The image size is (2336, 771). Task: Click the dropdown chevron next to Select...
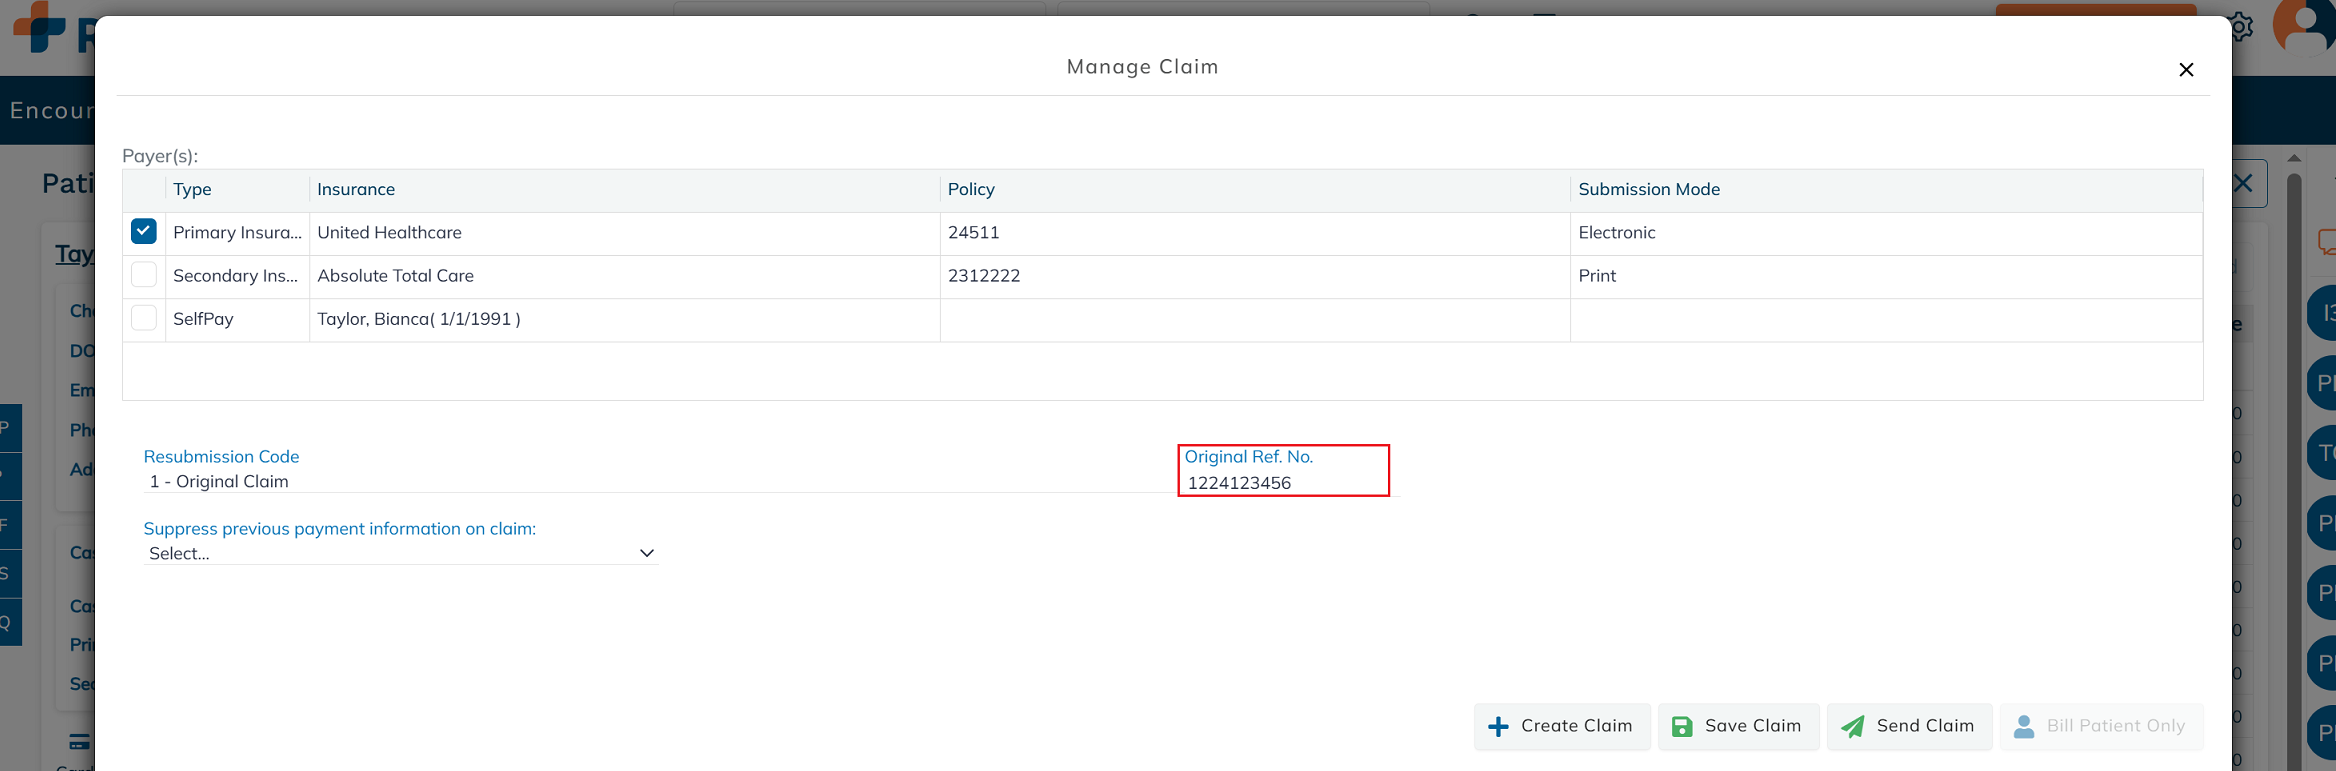coord(647,553)
